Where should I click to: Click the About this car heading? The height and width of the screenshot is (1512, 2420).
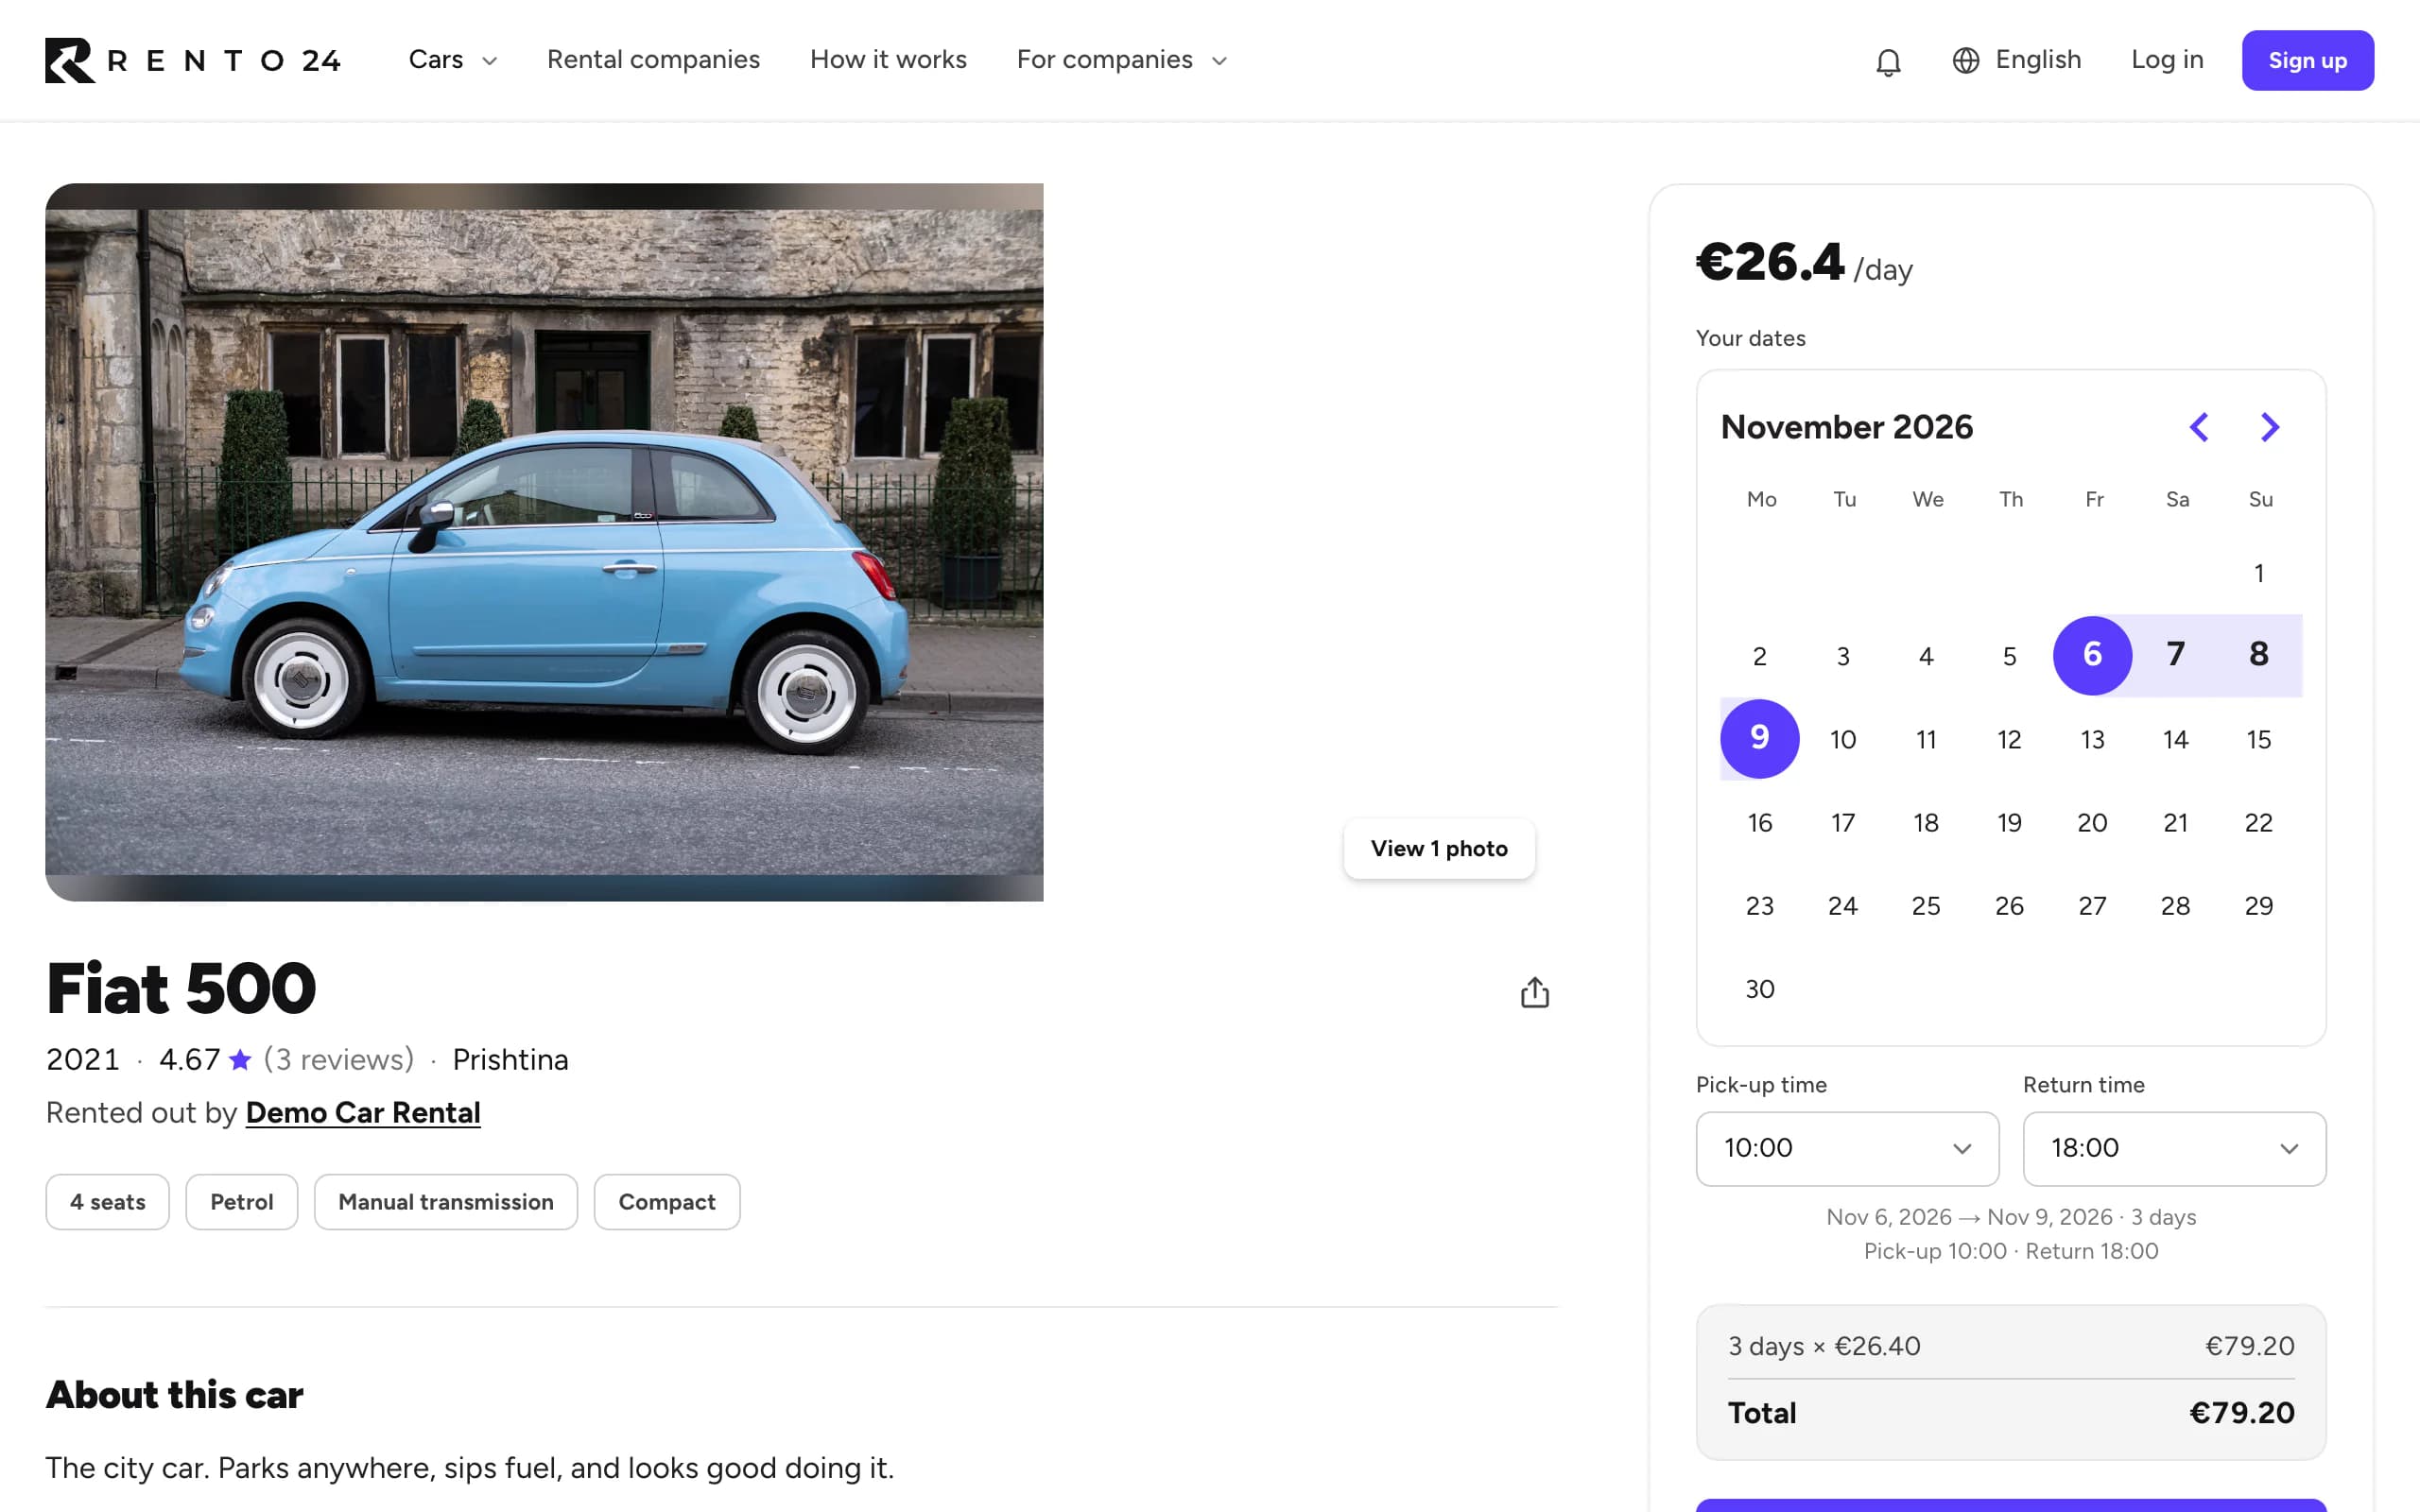click(174, 1394)
